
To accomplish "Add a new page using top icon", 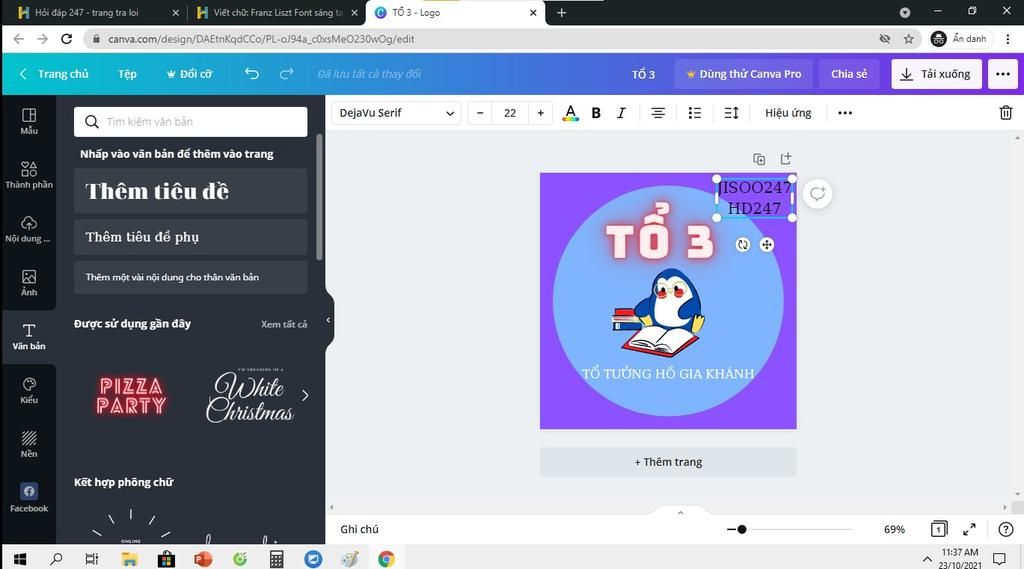I will pyautogui.click(x=786, y=159).
